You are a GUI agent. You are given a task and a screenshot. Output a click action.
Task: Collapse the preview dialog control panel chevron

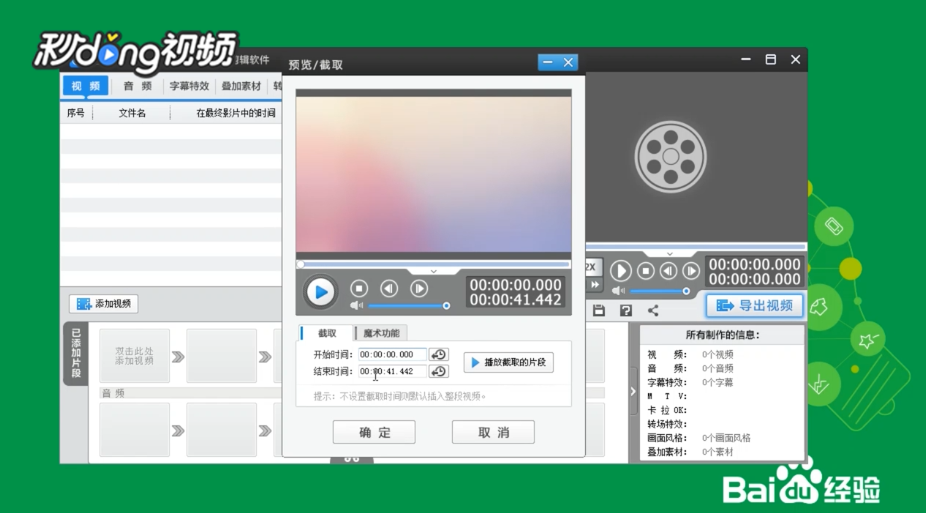(433, 272)
